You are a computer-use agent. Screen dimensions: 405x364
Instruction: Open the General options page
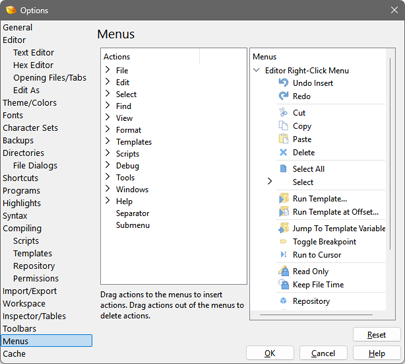click(x=18, y=27)
